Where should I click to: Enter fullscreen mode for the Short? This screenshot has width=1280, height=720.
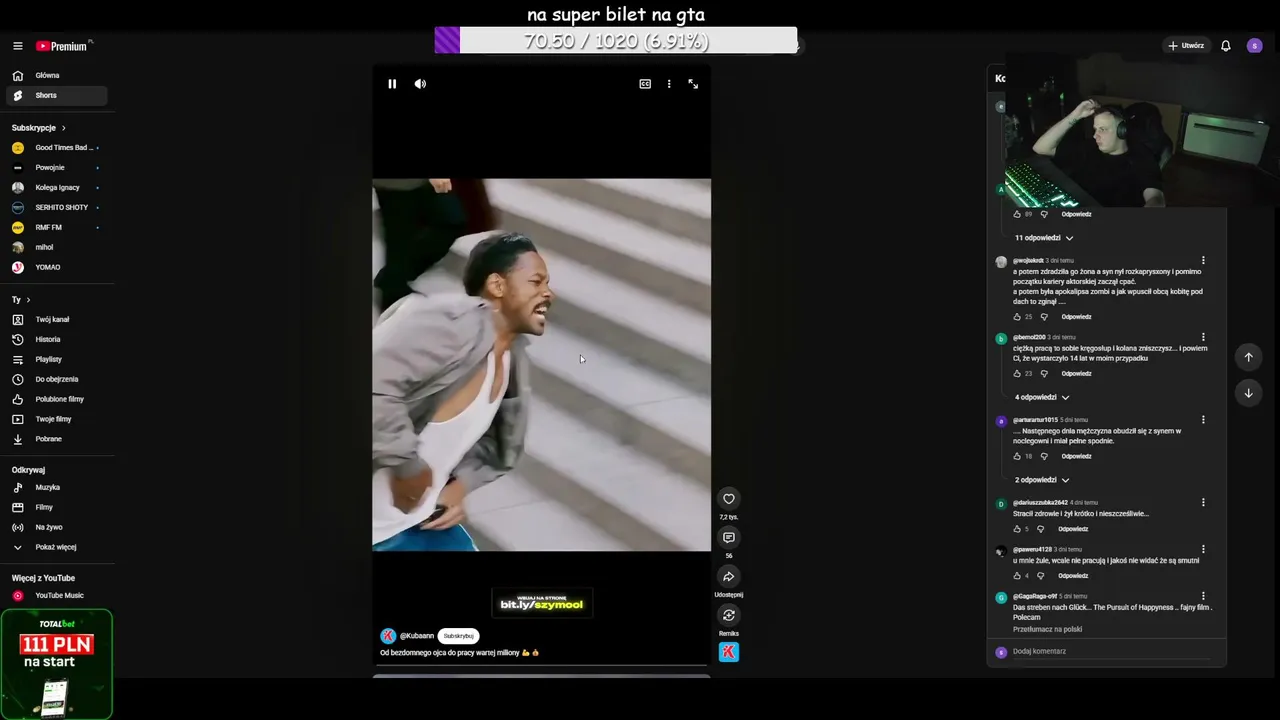click(x=693, y=84)
